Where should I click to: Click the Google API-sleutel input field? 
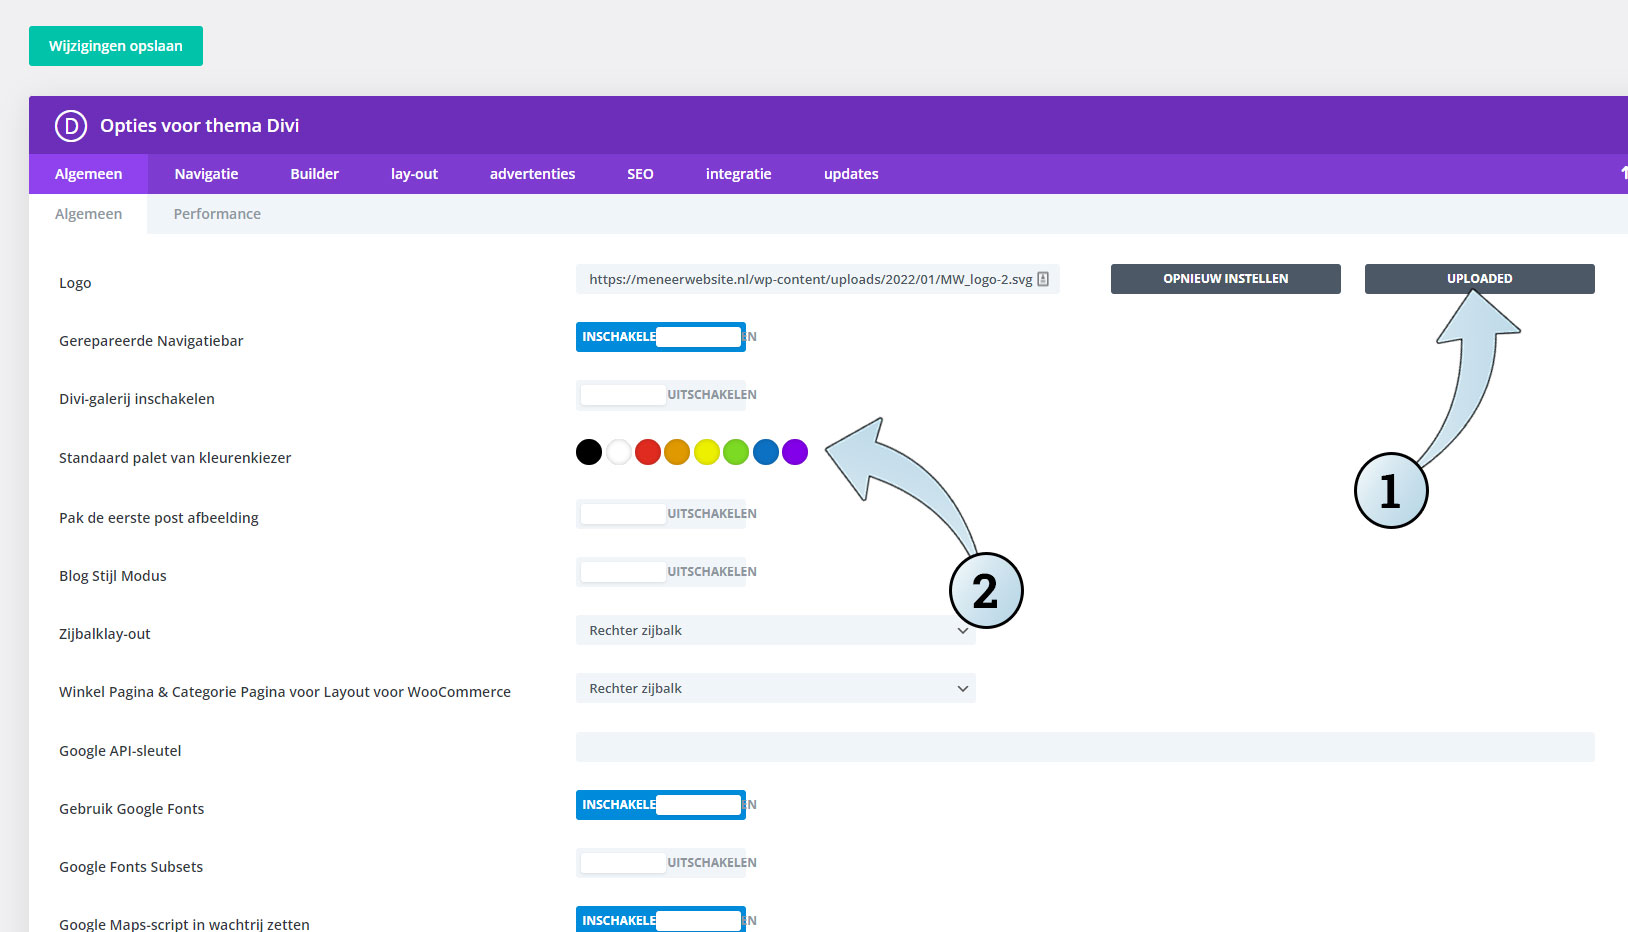click(x=1085, y=747)
